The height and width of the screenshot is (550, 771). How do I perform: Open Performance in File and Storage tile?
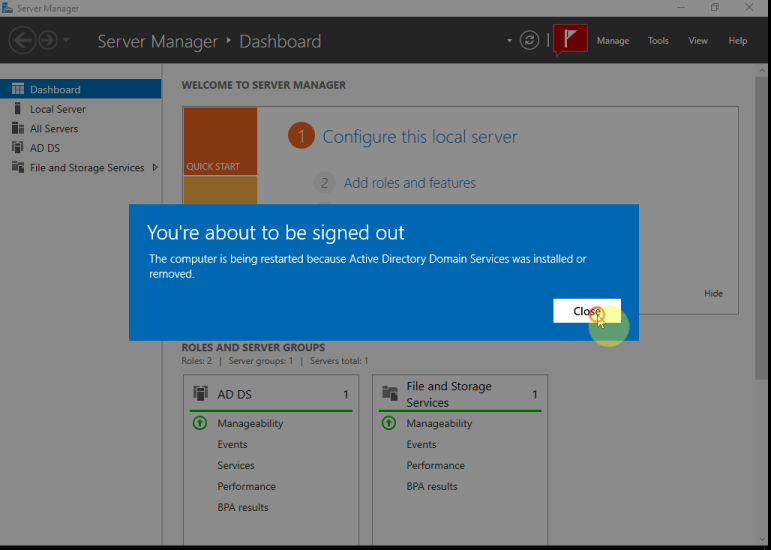[435, 465]
